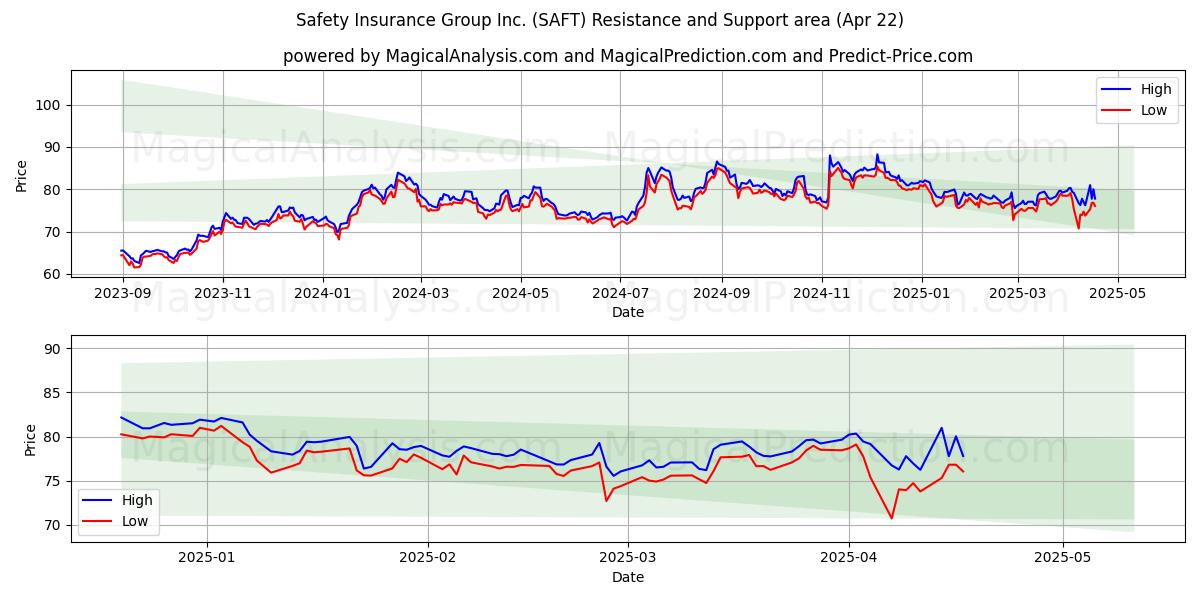Click the lower chart 'Price' axis title
Screen dimensions: 1200x600
click(x=29, y=439)
